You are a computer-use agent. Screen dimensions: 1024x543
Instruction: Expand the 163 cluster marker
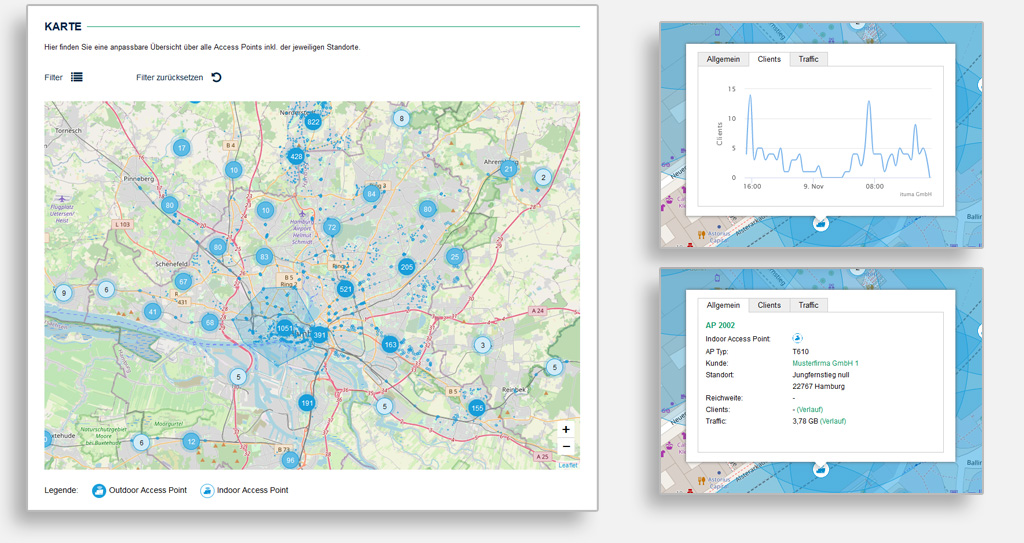point(390,345)
